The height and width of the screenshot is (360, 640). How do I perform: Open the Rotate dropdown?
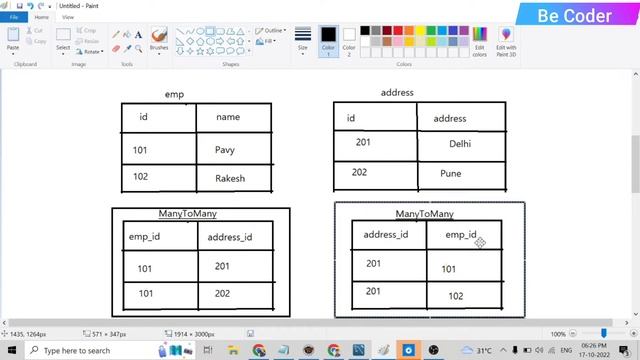point(90,52)
